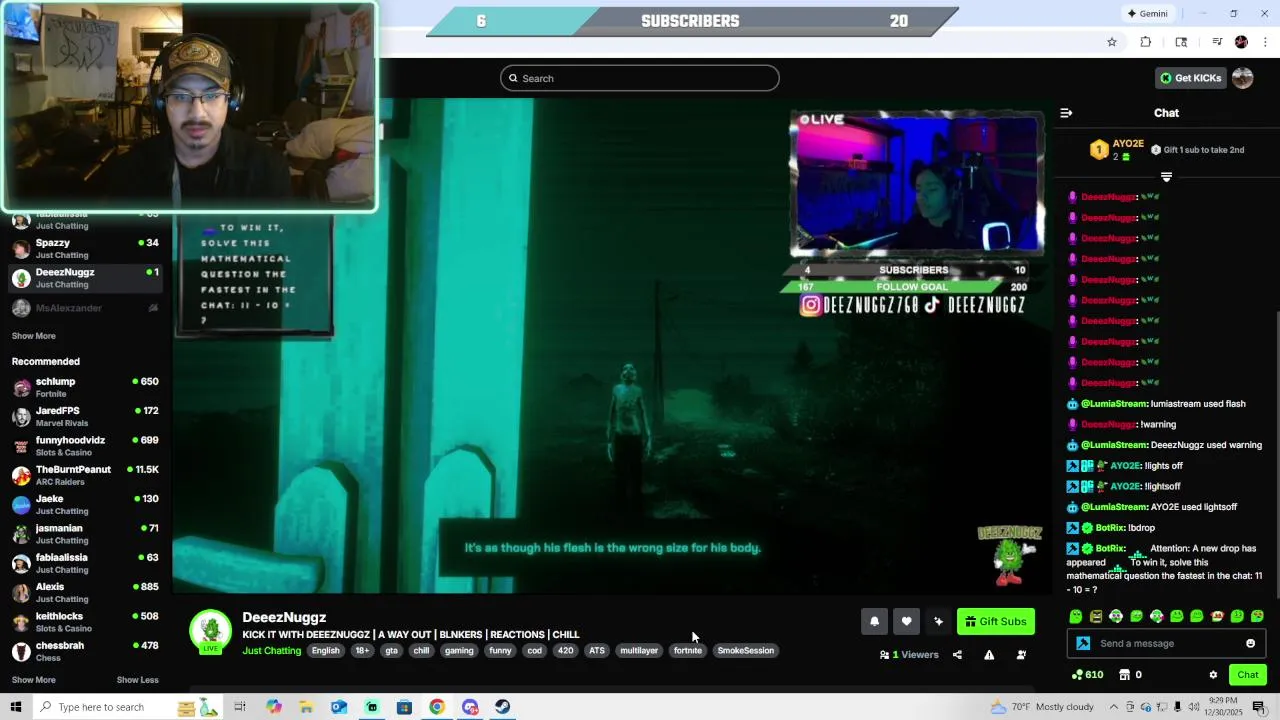Click the user icon next to report
The width and height of the screenshot is (1280, 720).
(1021, 655)
